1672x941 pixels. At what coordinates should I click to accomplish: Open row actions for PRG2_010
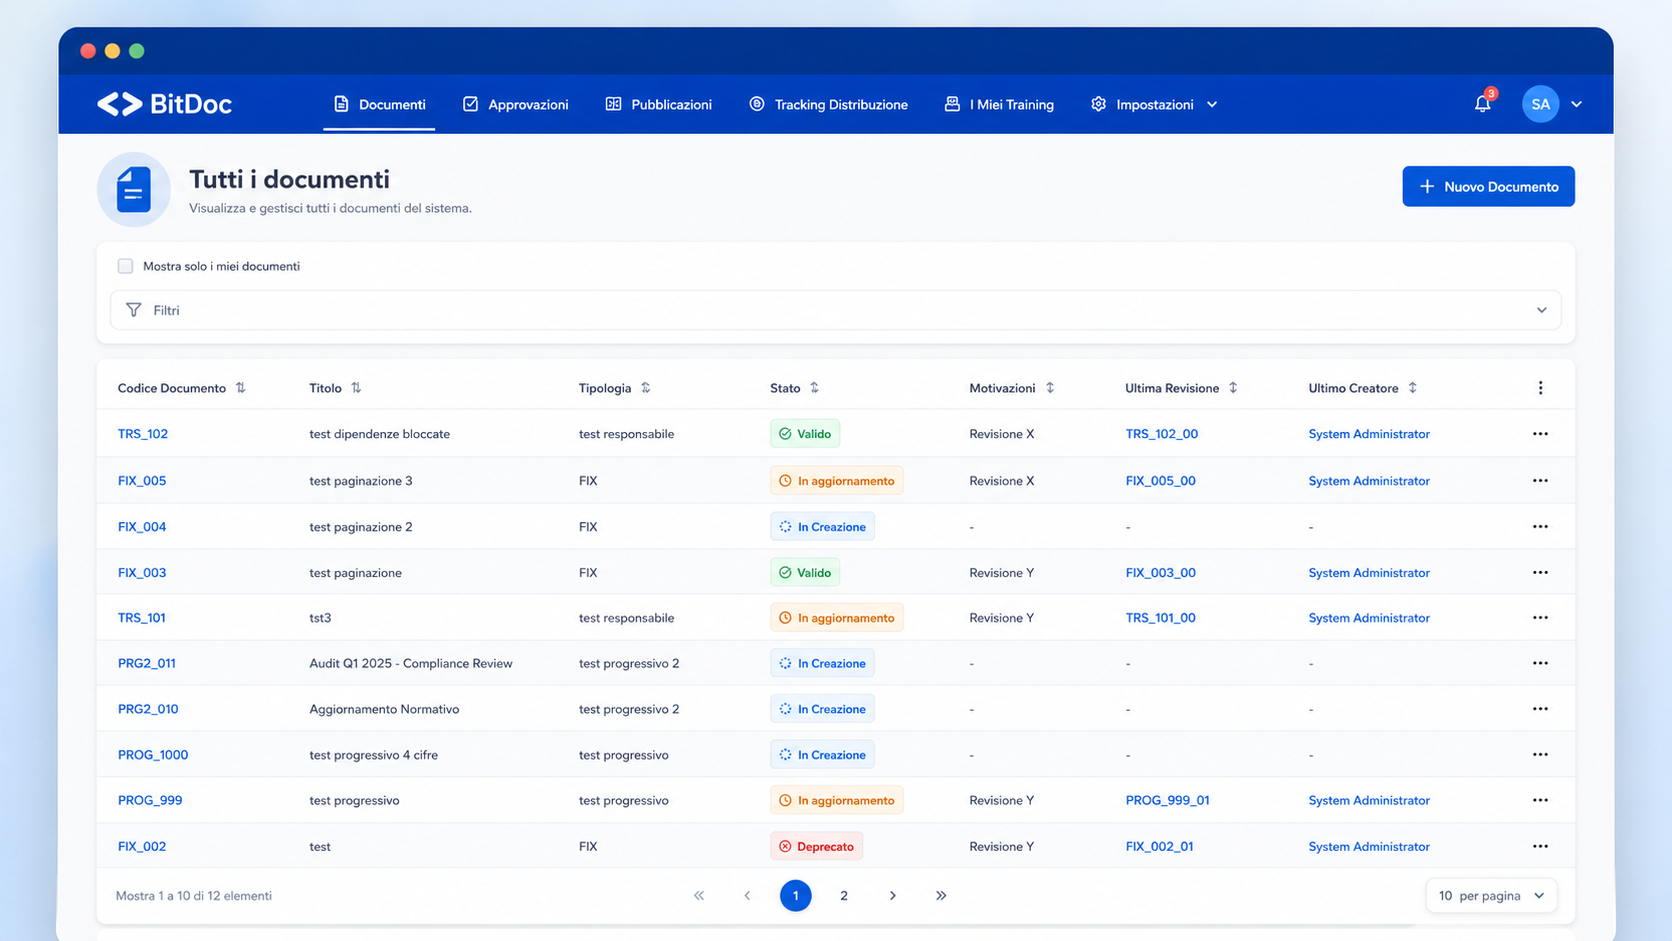(x=1540, y=709)
